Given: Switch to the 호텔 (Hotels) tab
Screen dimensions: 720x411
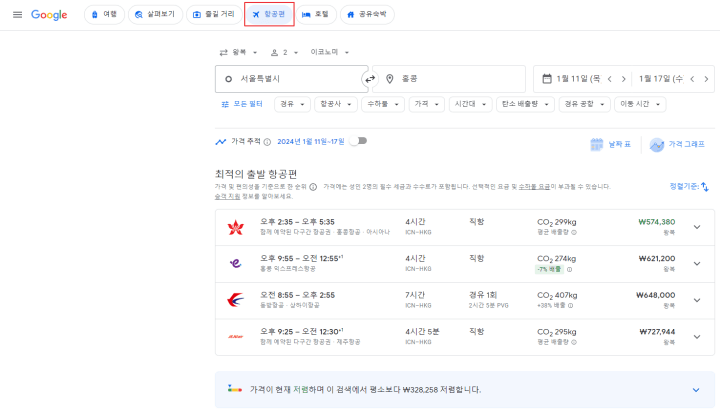Looking at the screenshot, I should click(x=316, y=15).
